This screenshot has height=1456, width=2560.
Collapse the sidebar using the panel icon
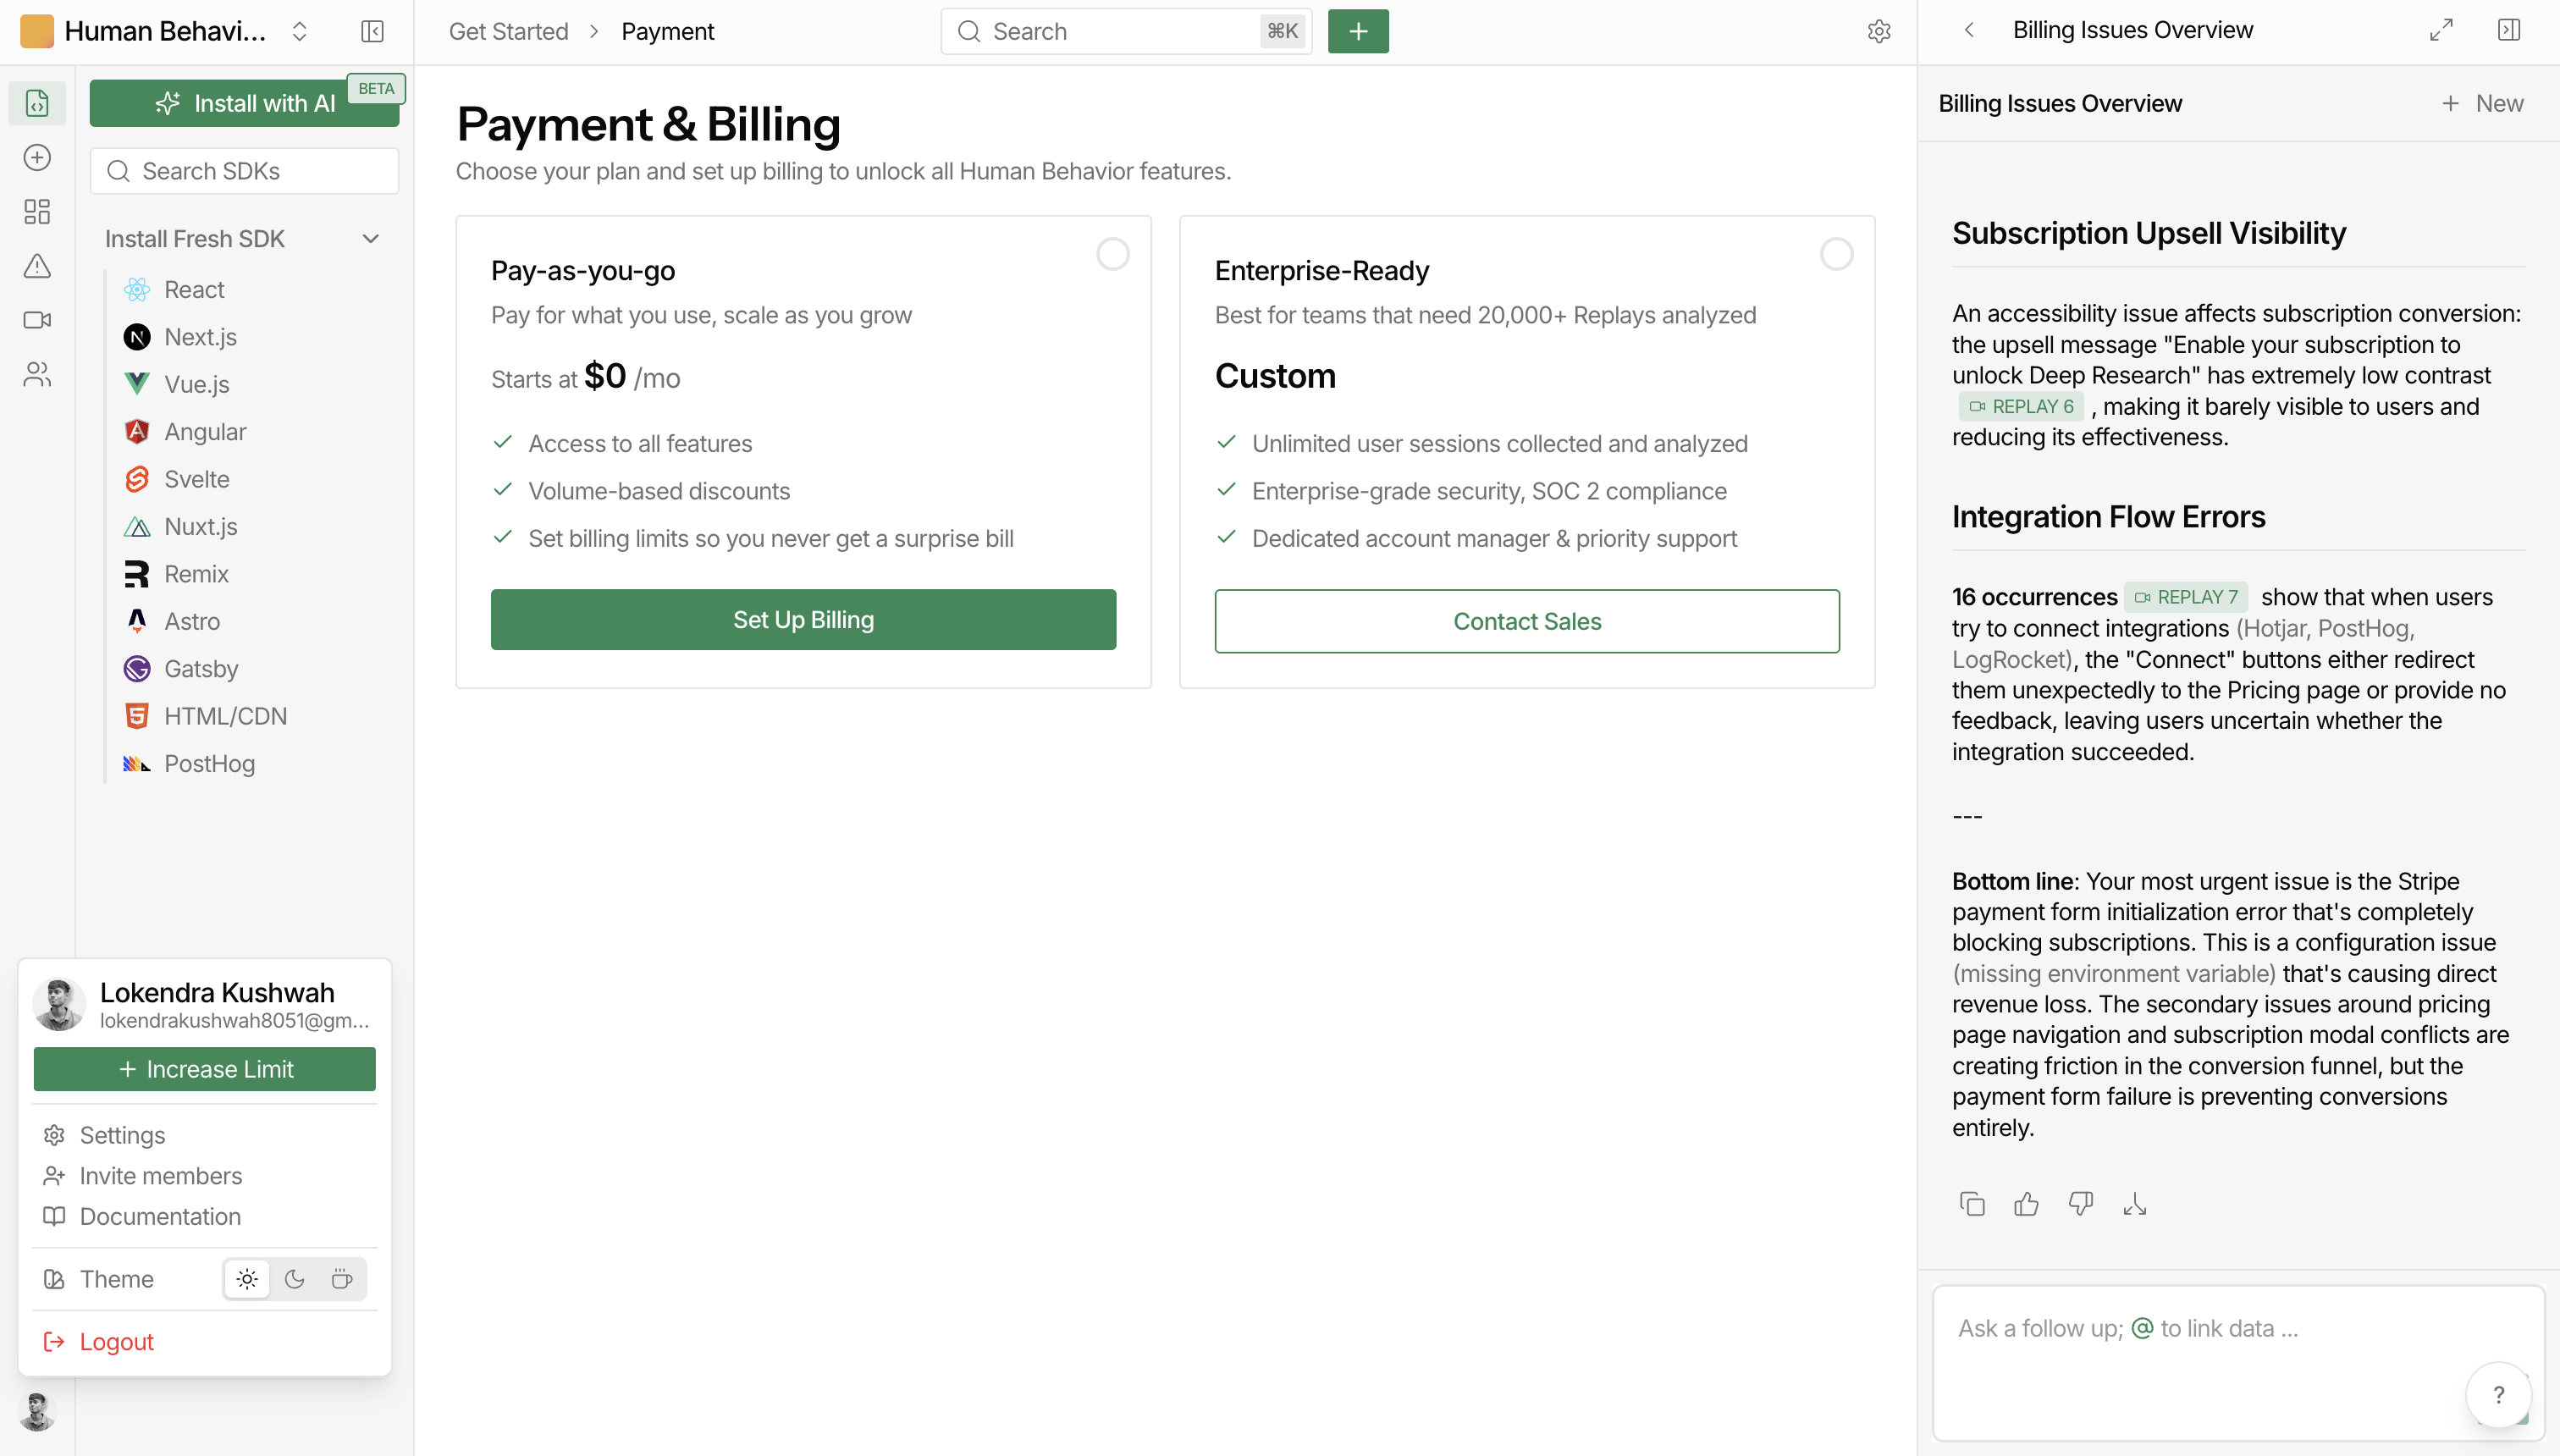(372, 31)
